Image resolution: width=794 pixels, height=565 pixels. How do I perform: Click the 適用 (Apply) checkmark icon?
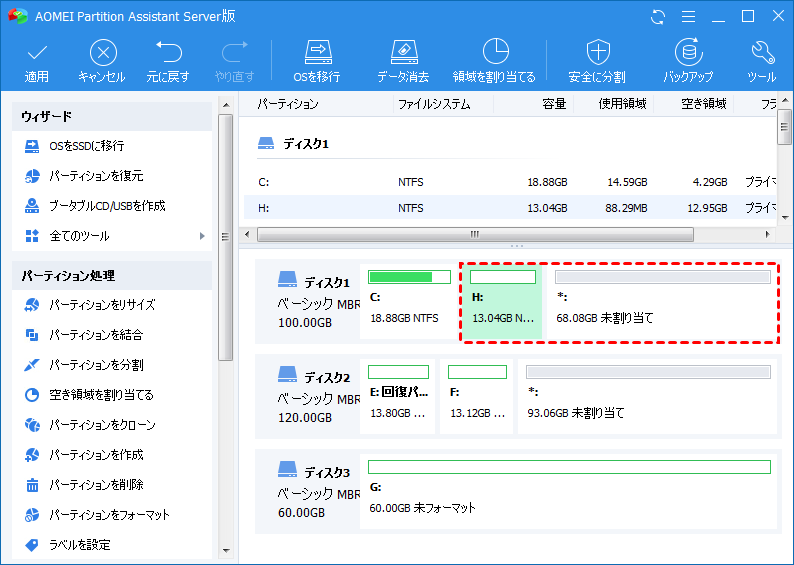pos(37,53)
